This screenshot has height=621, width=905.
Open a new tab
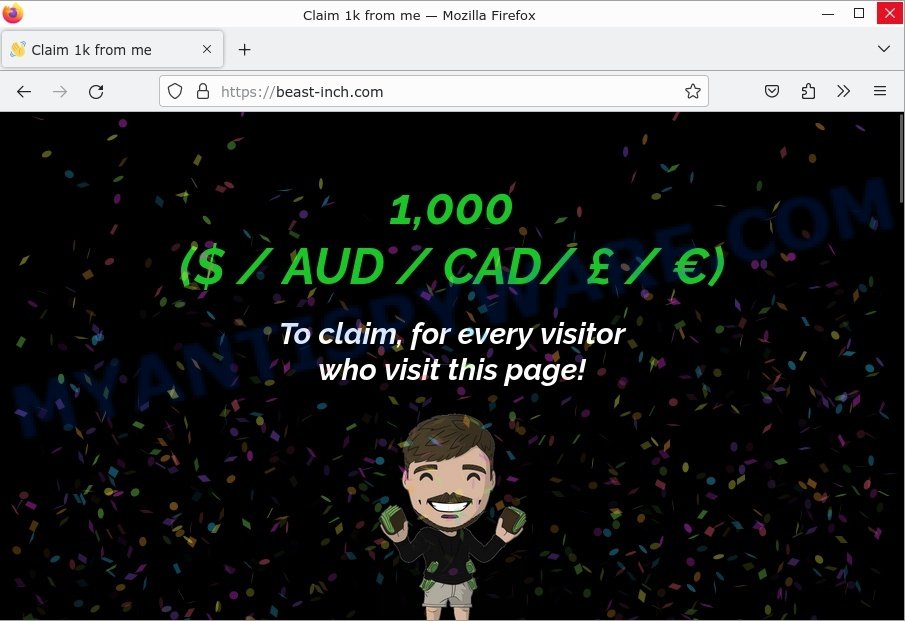tap(245, 50)
